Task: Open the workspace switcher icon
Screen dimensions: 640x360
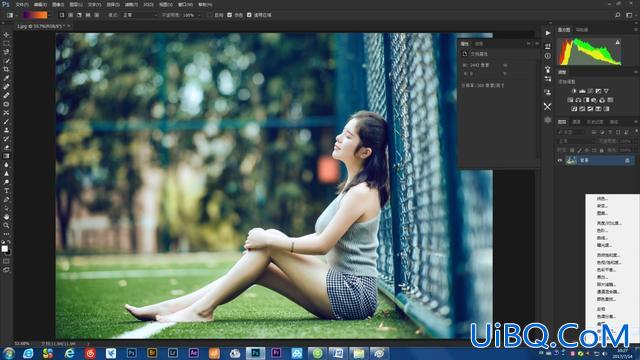Action: point(629,15)
